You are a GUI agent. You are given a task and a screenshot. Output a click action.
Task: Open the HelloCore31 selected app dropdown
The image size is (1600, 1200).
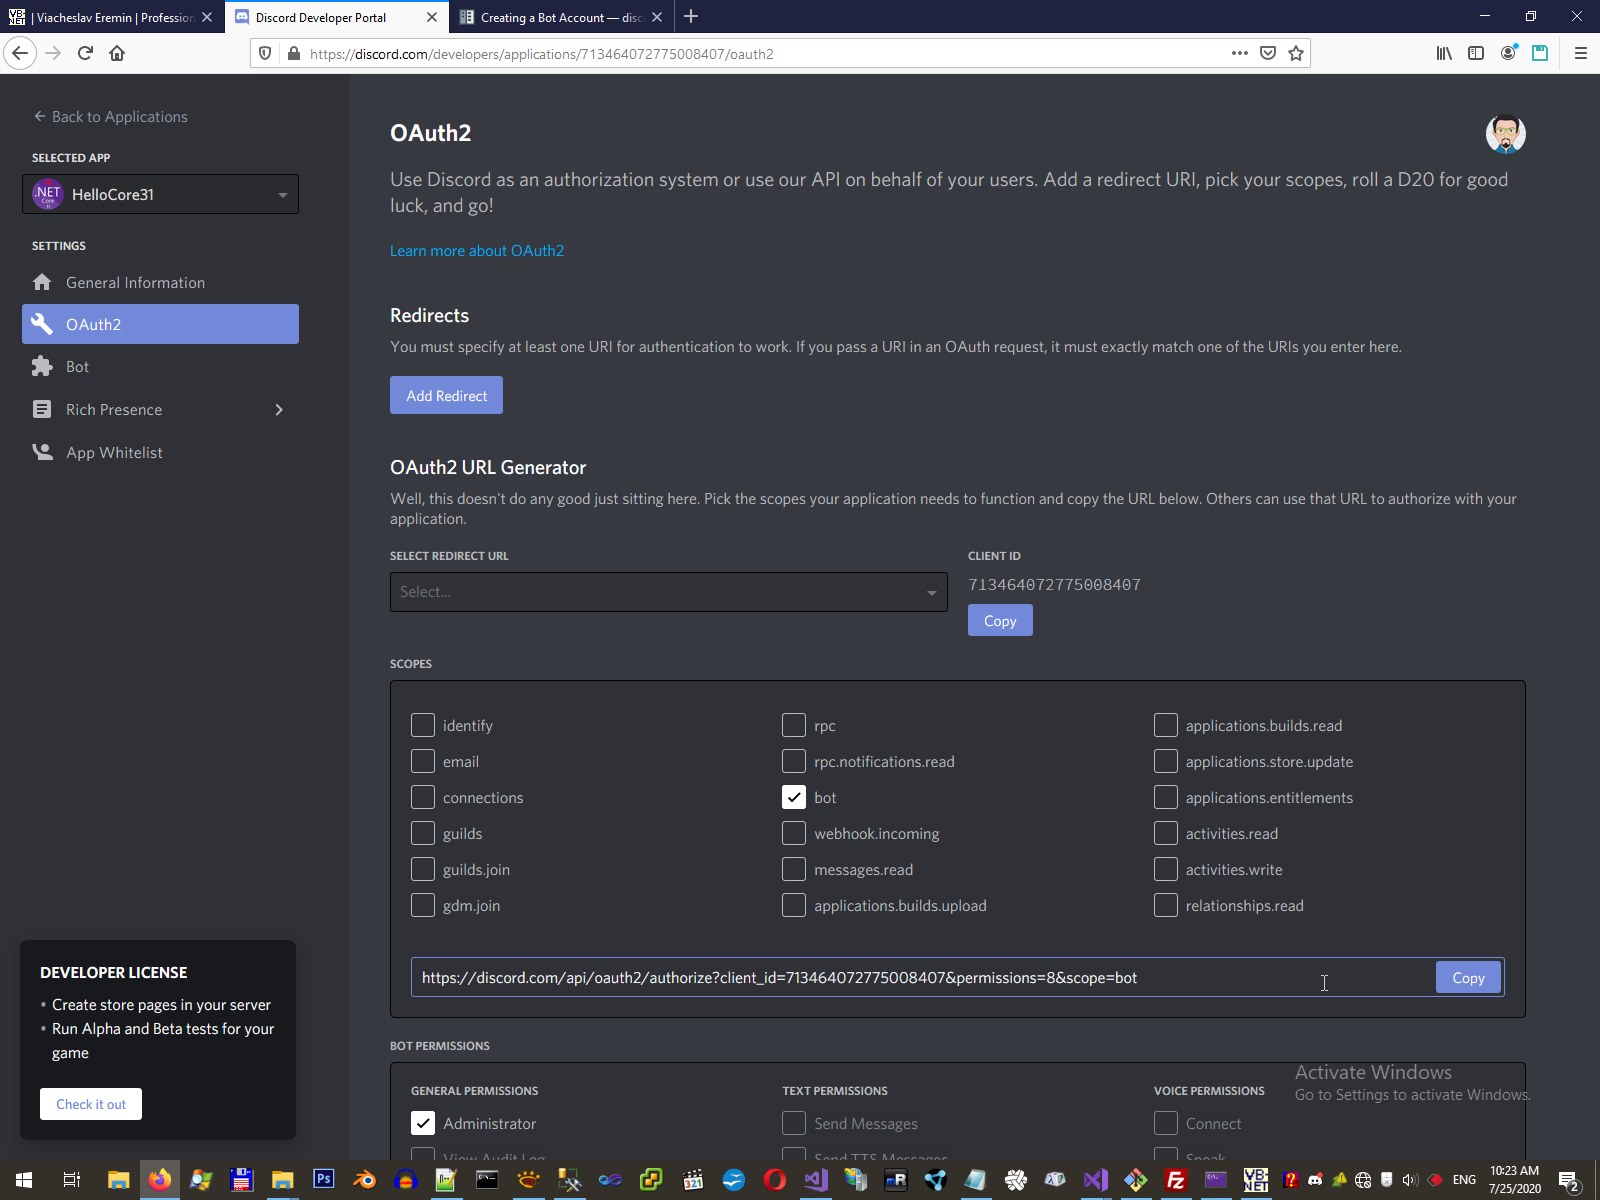coord(160,194)
